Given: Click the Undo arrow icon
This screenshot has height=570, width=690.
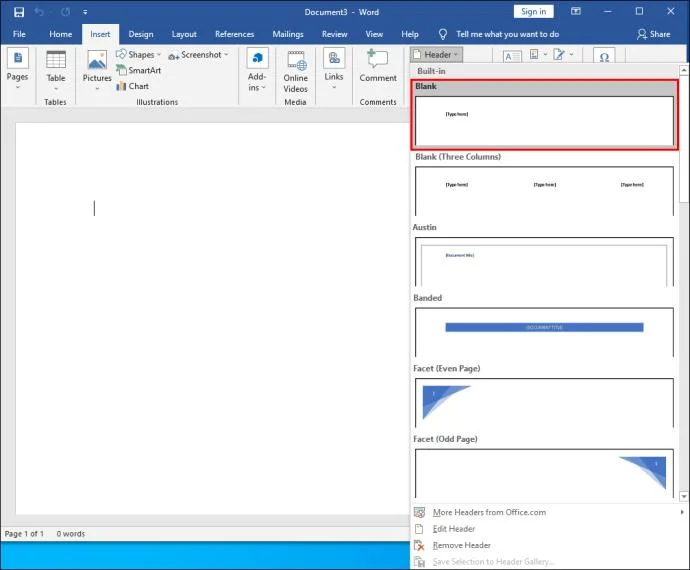Looking at the screenshot, I should coord(39,12).
